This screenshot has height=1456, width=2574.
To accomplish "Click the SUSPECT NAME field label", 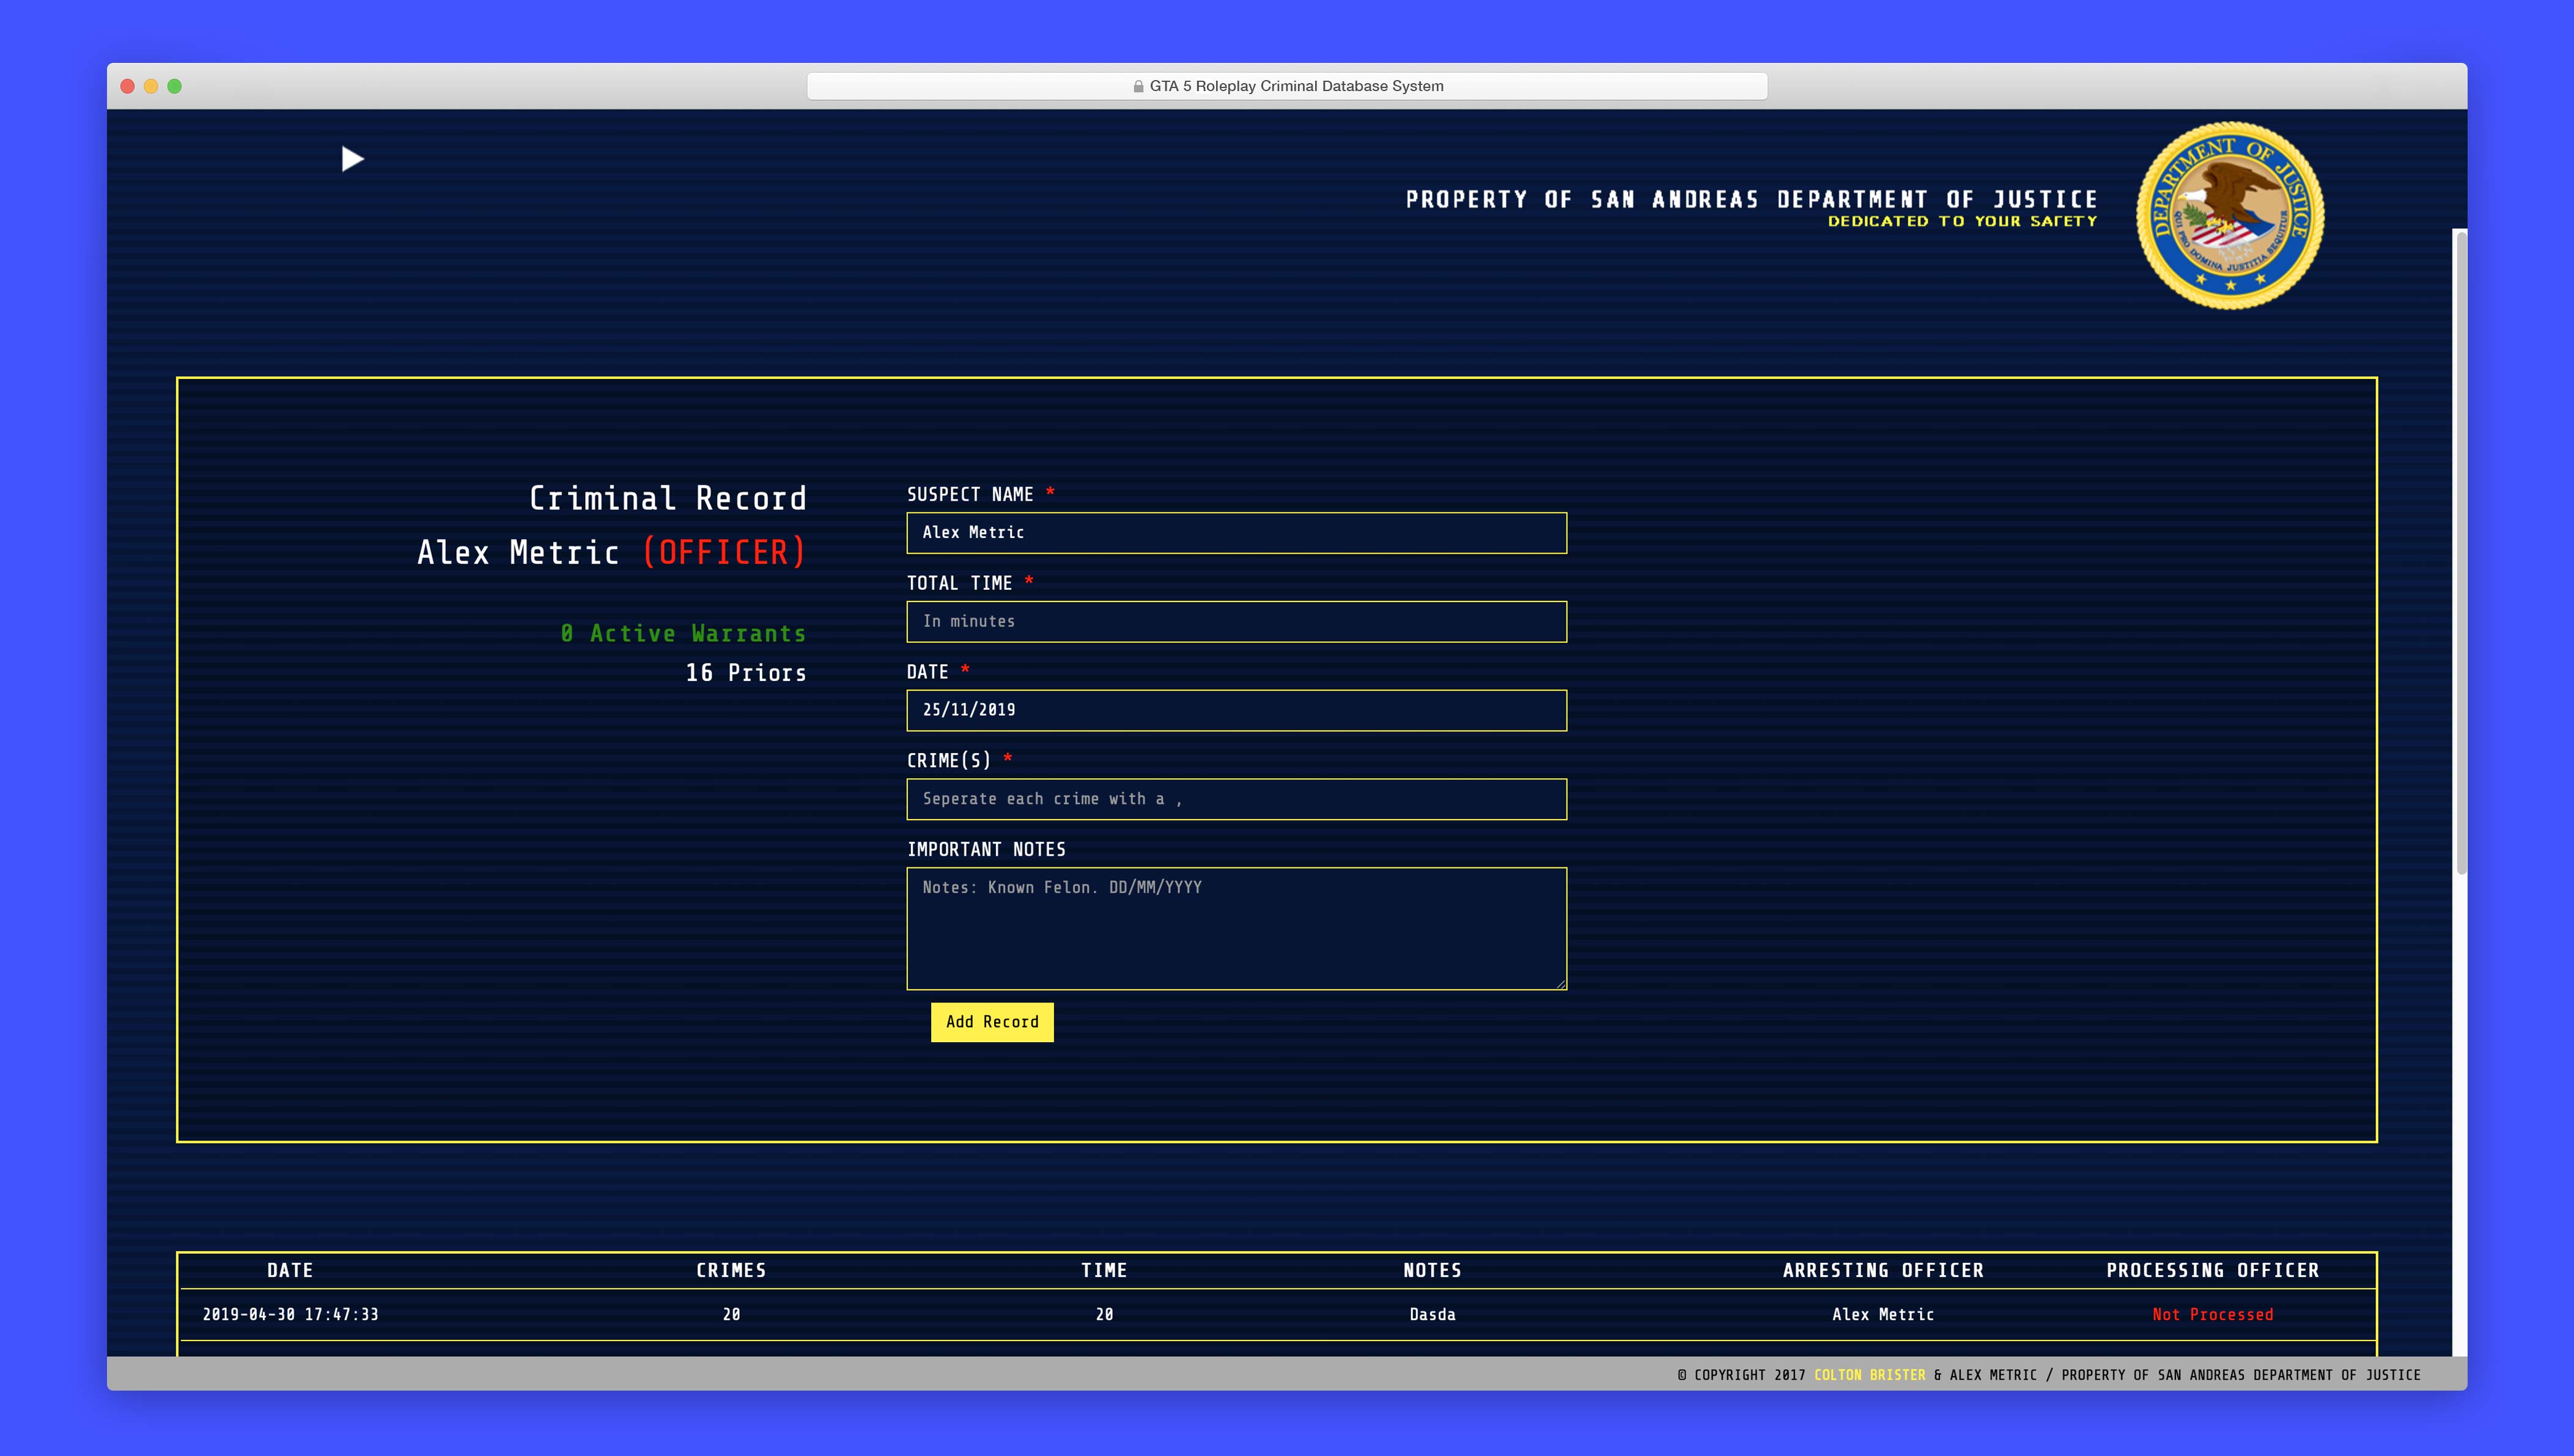I will tap(969, 494).
